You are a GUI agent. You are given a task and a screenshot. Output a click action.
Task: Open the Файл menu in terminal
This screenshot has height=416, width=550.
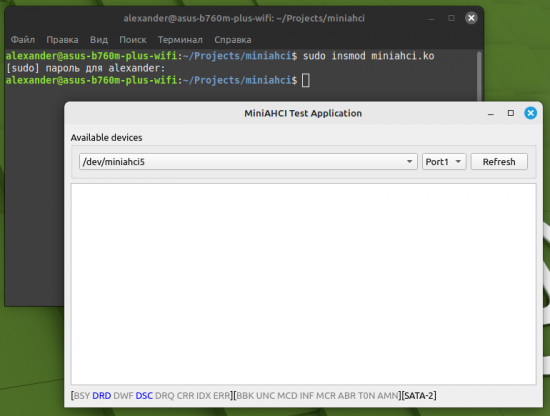tap(23, 40)
